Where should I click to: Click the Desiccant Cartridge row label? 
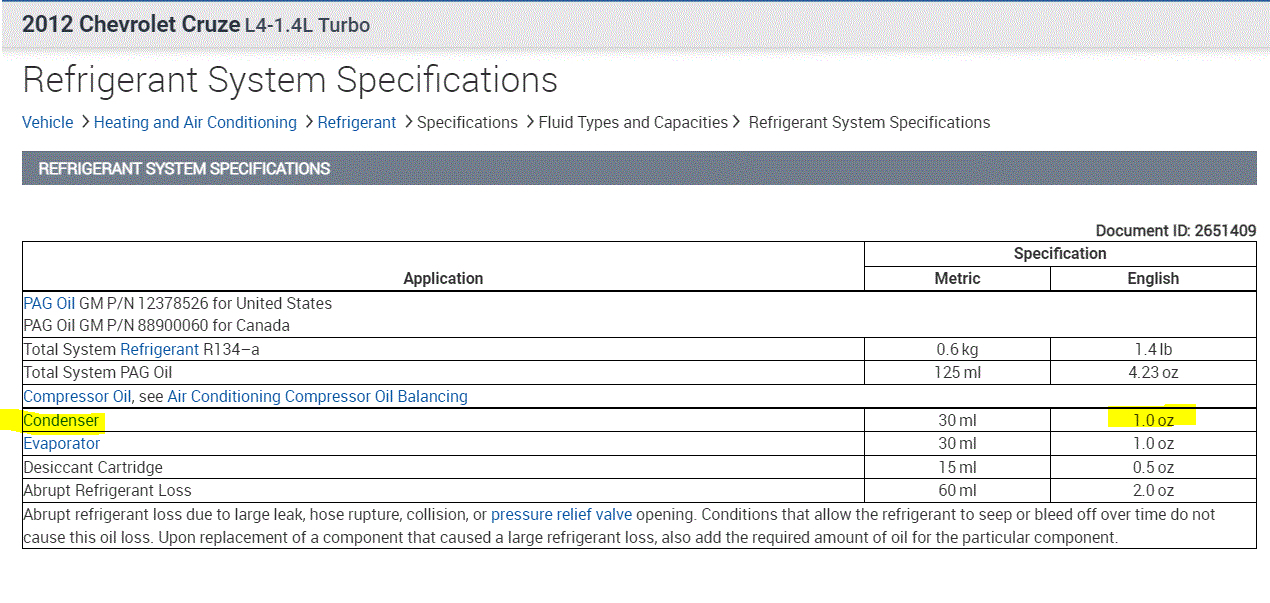point(93,467)
